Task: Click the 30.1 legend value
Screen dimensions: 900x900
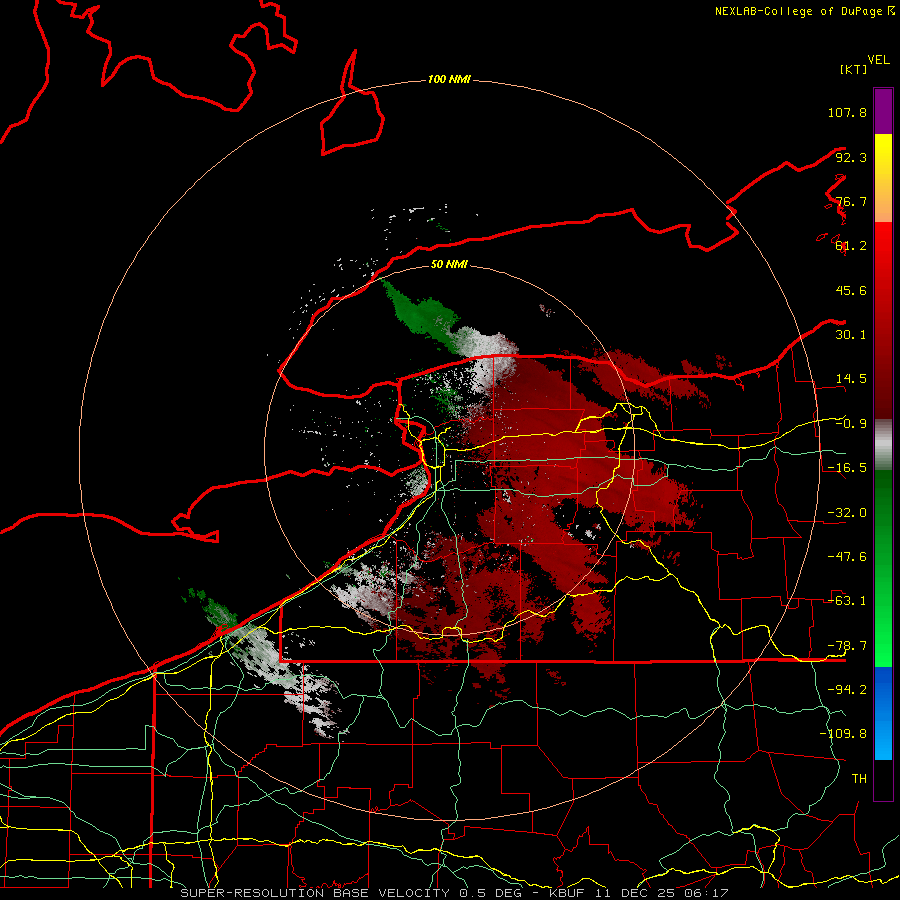Action: 851,335
